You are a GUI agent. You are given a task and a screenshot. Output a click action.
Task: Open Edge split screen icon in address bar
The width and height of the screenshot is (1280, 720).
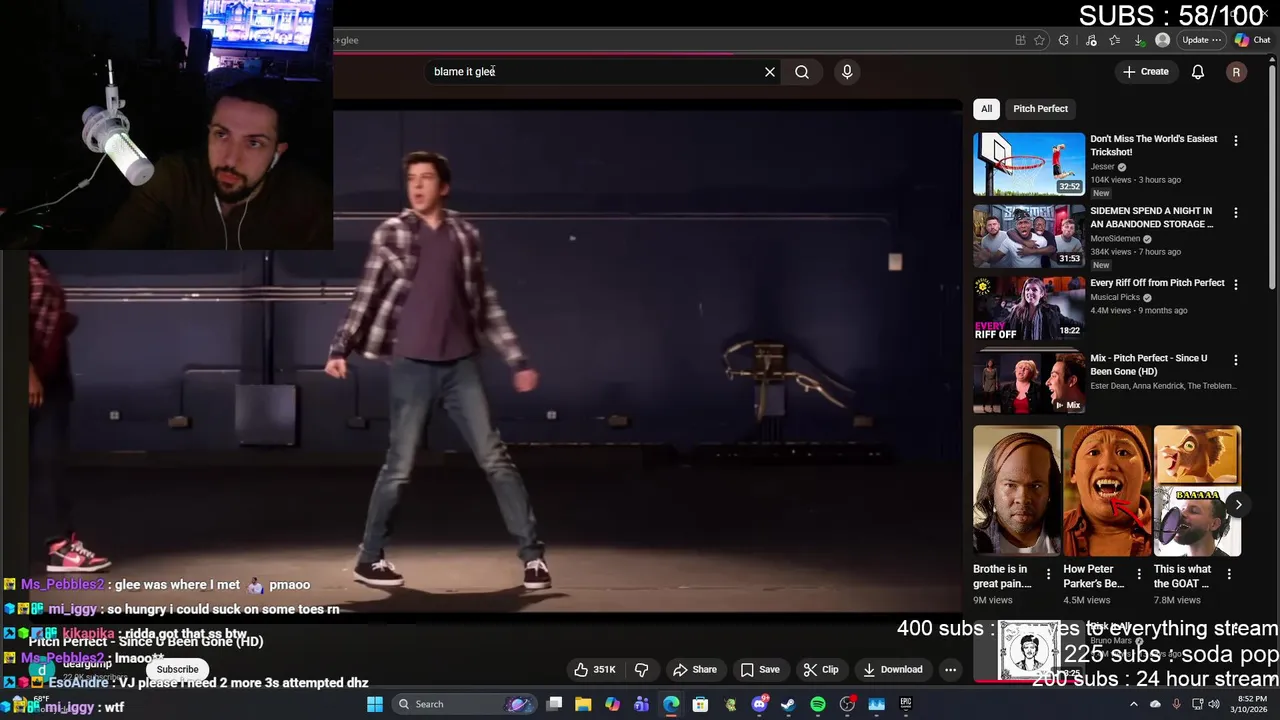click(1020, 40)
